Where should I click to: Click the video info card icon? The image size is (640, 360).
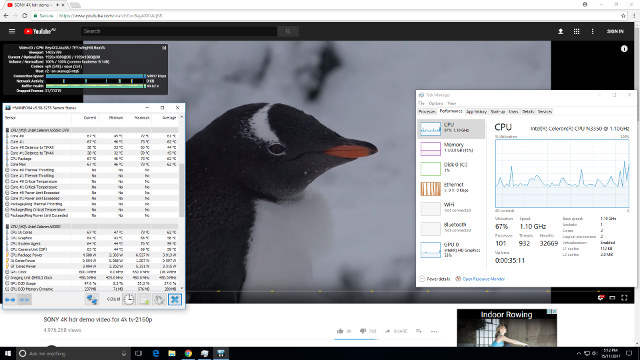[624, 49]
